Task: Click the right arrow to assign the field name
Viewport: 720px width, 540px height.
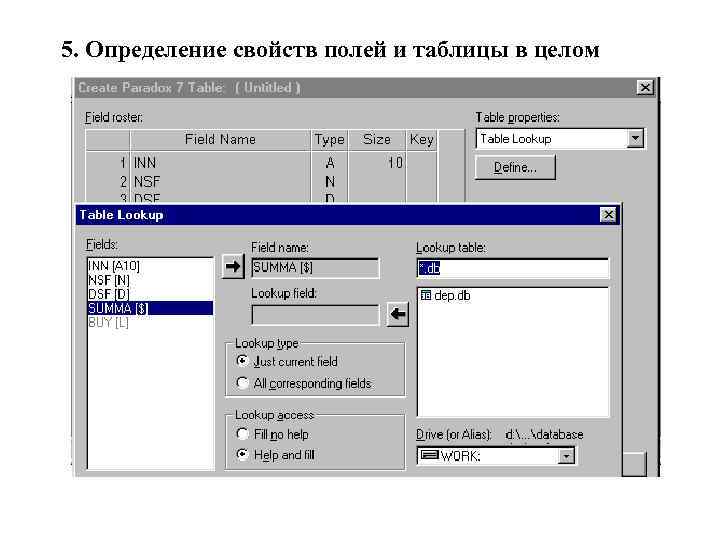Action: 233,266
